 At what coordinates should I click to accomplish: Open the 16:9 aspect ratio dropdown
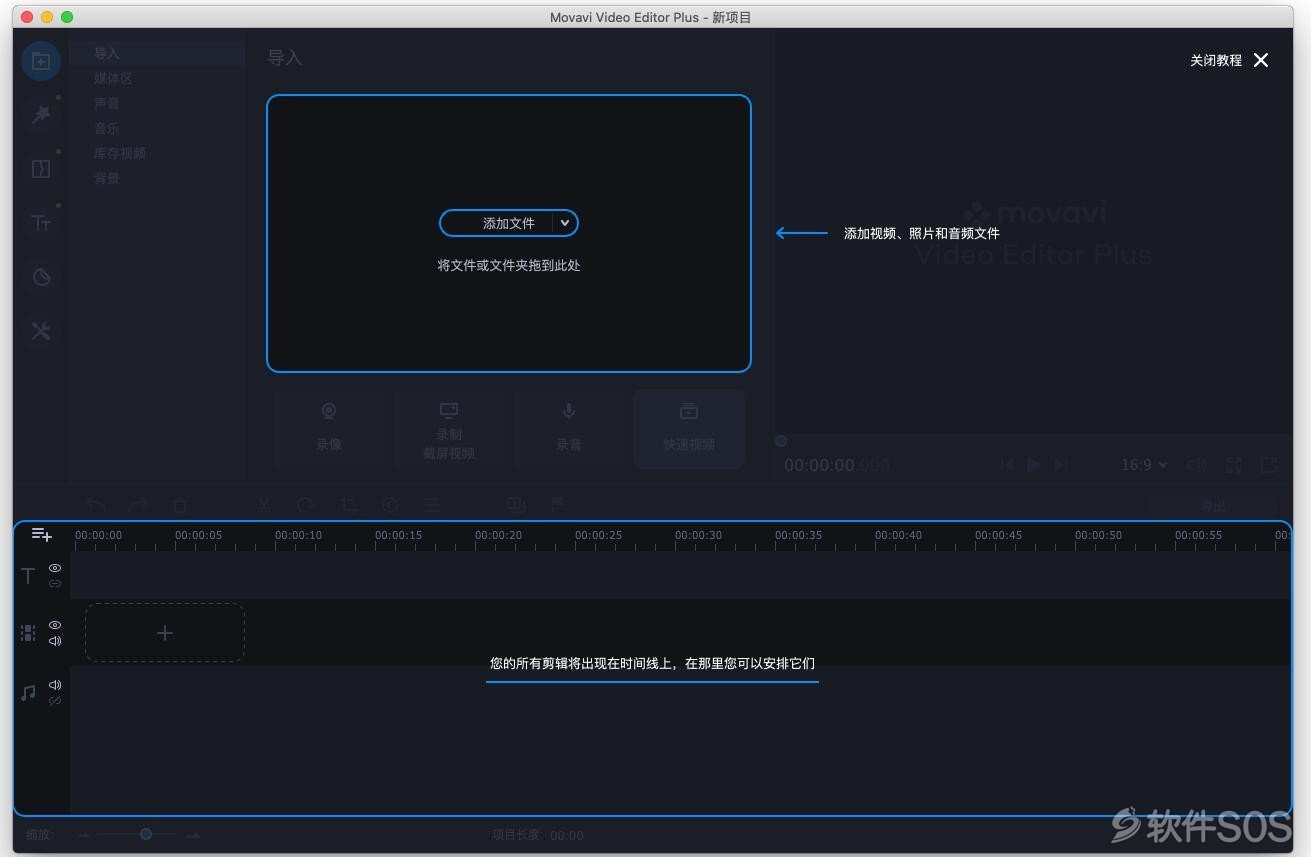point(1144,465)
